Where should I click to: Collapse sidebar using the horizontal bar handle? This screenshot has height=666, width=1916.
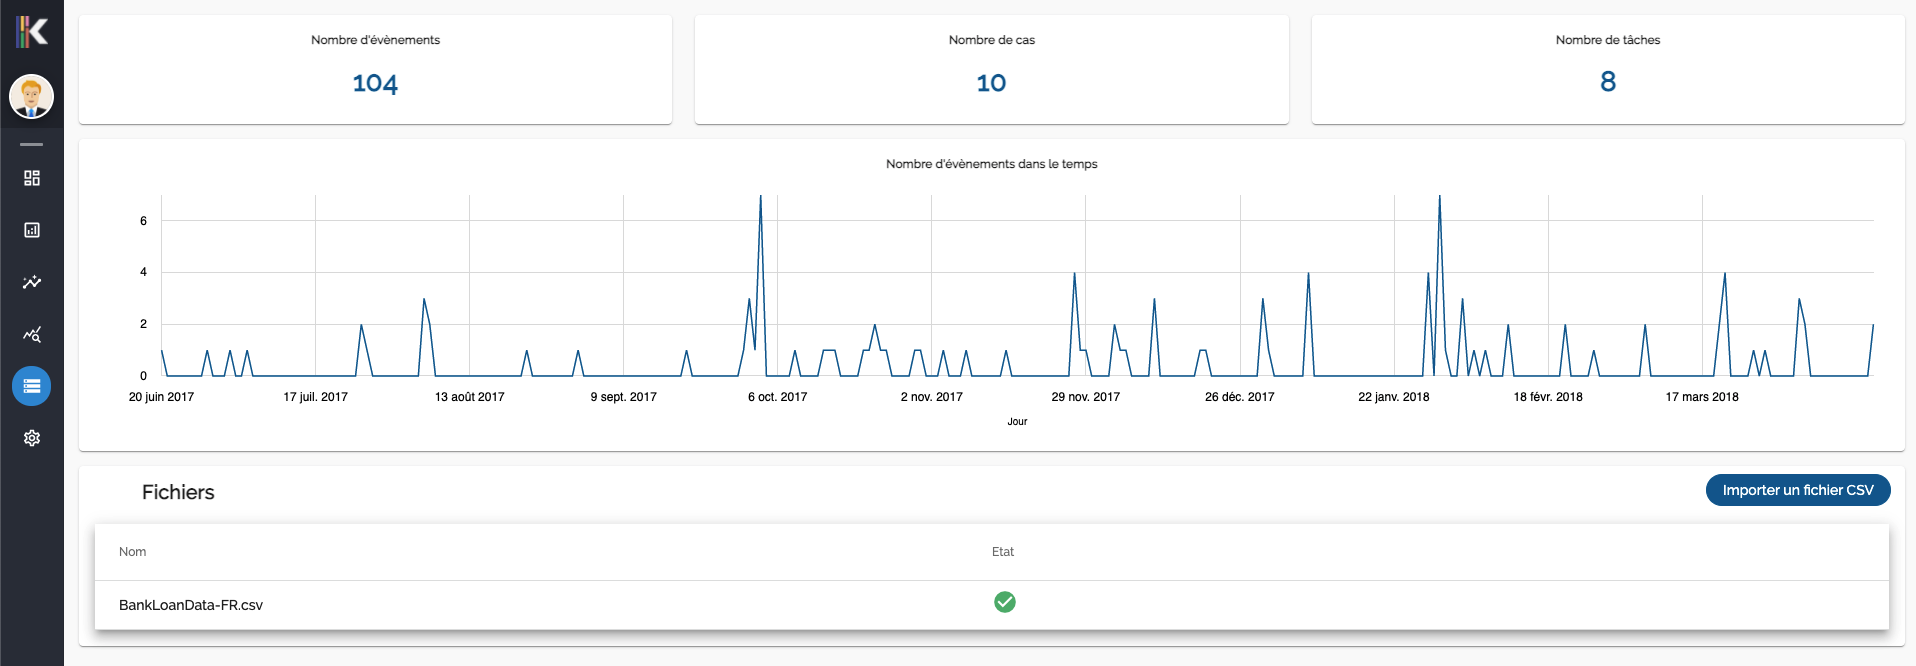point(32,145)
